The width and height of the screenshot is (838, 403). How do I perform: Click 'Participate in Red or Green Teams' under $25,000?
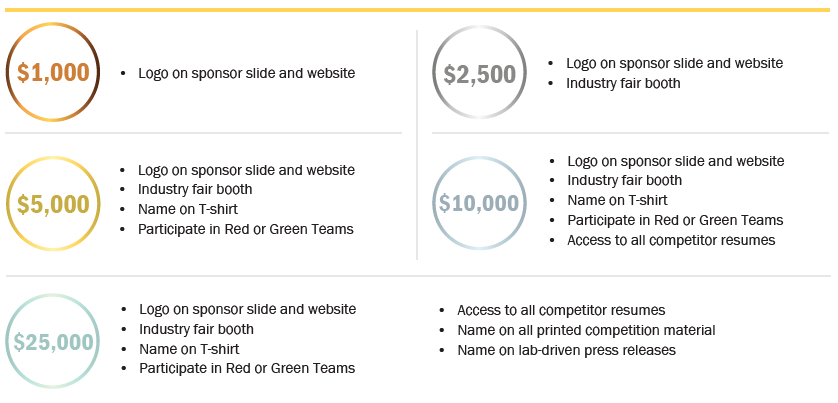click(x=247, y=368)
